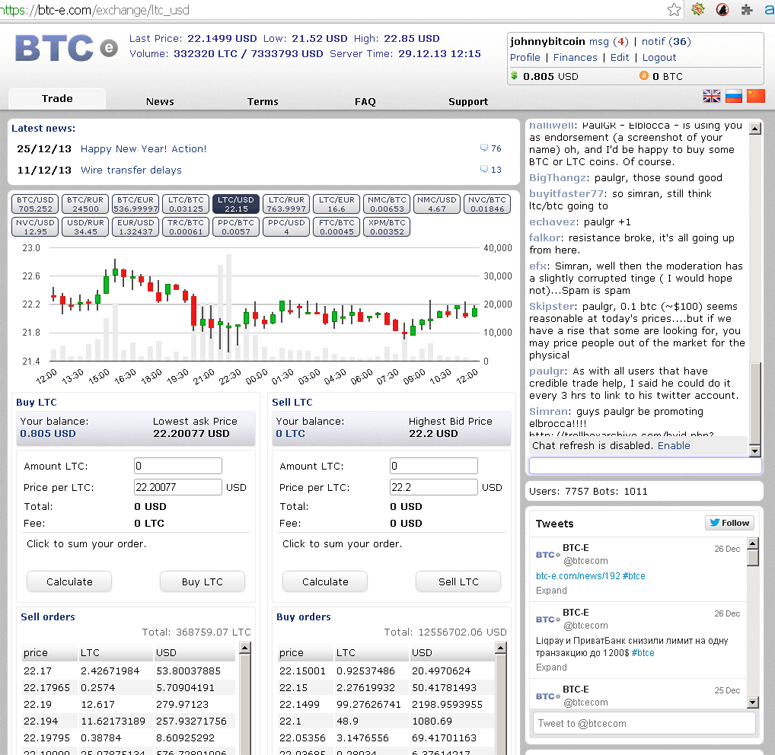Image resolution: width=775 pixels, height=755 pixels.
Task: Select the BTC/EUR pair
Action: tap(135, 204)
